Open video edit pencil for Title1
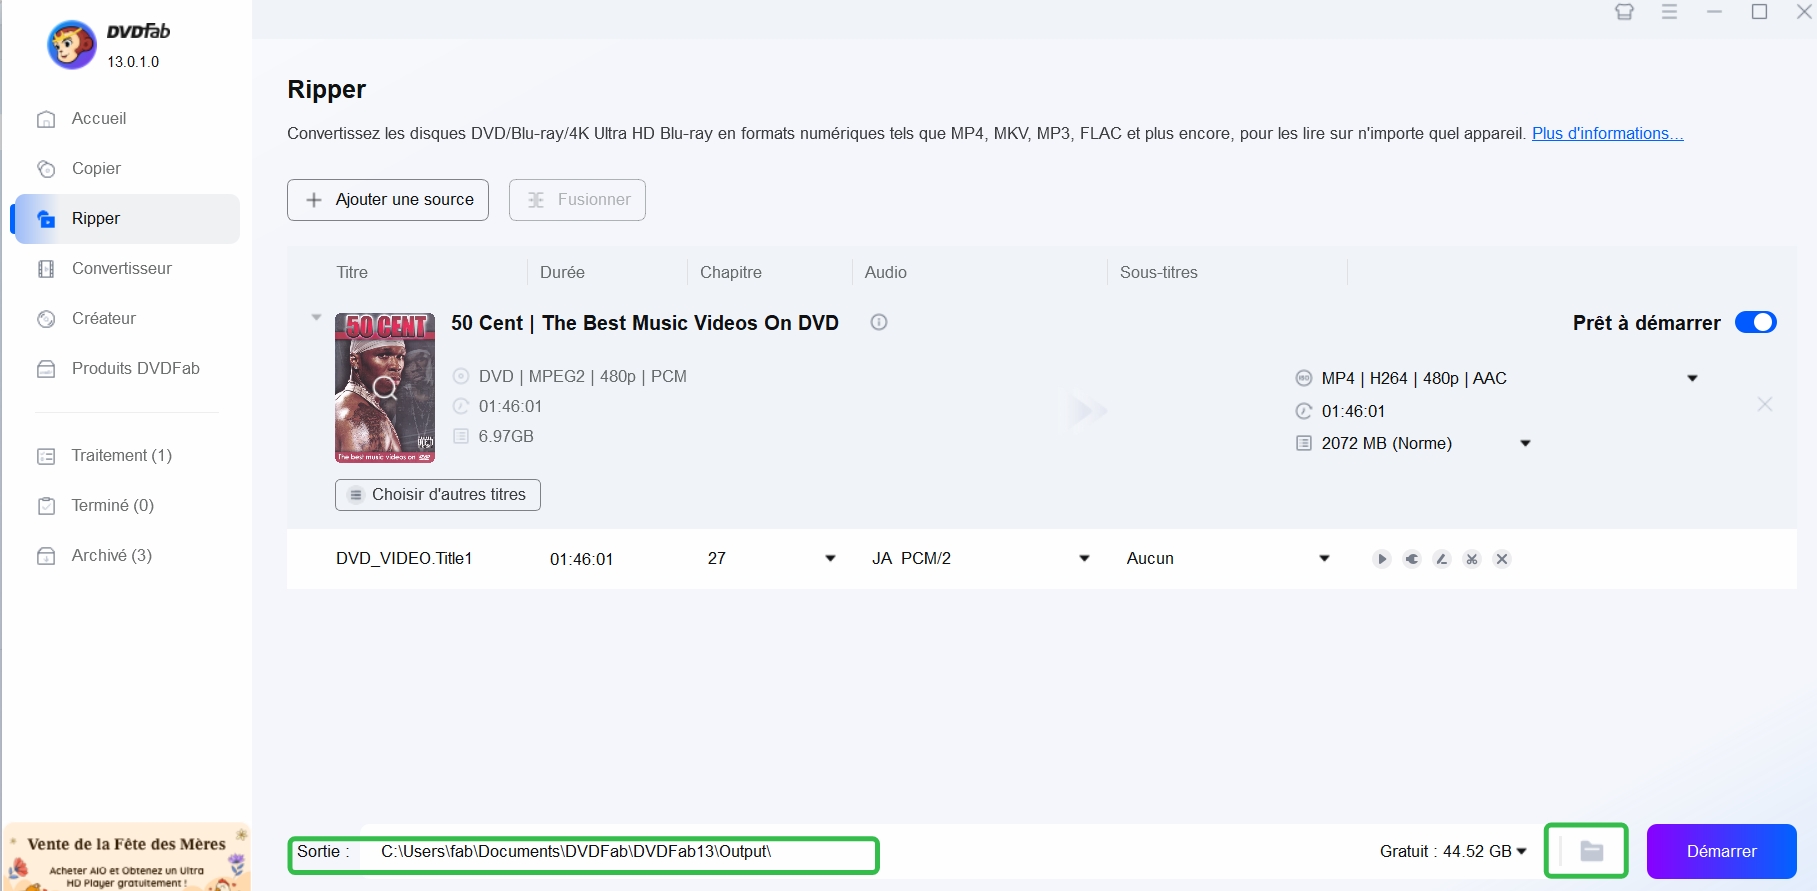 tap(1442, 559)
